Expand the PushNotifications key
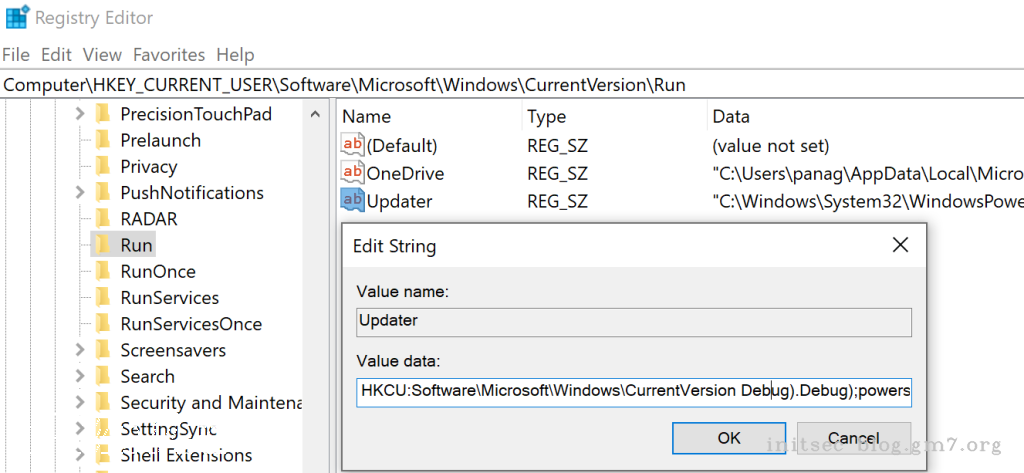1024x473 pixels. 80,193
